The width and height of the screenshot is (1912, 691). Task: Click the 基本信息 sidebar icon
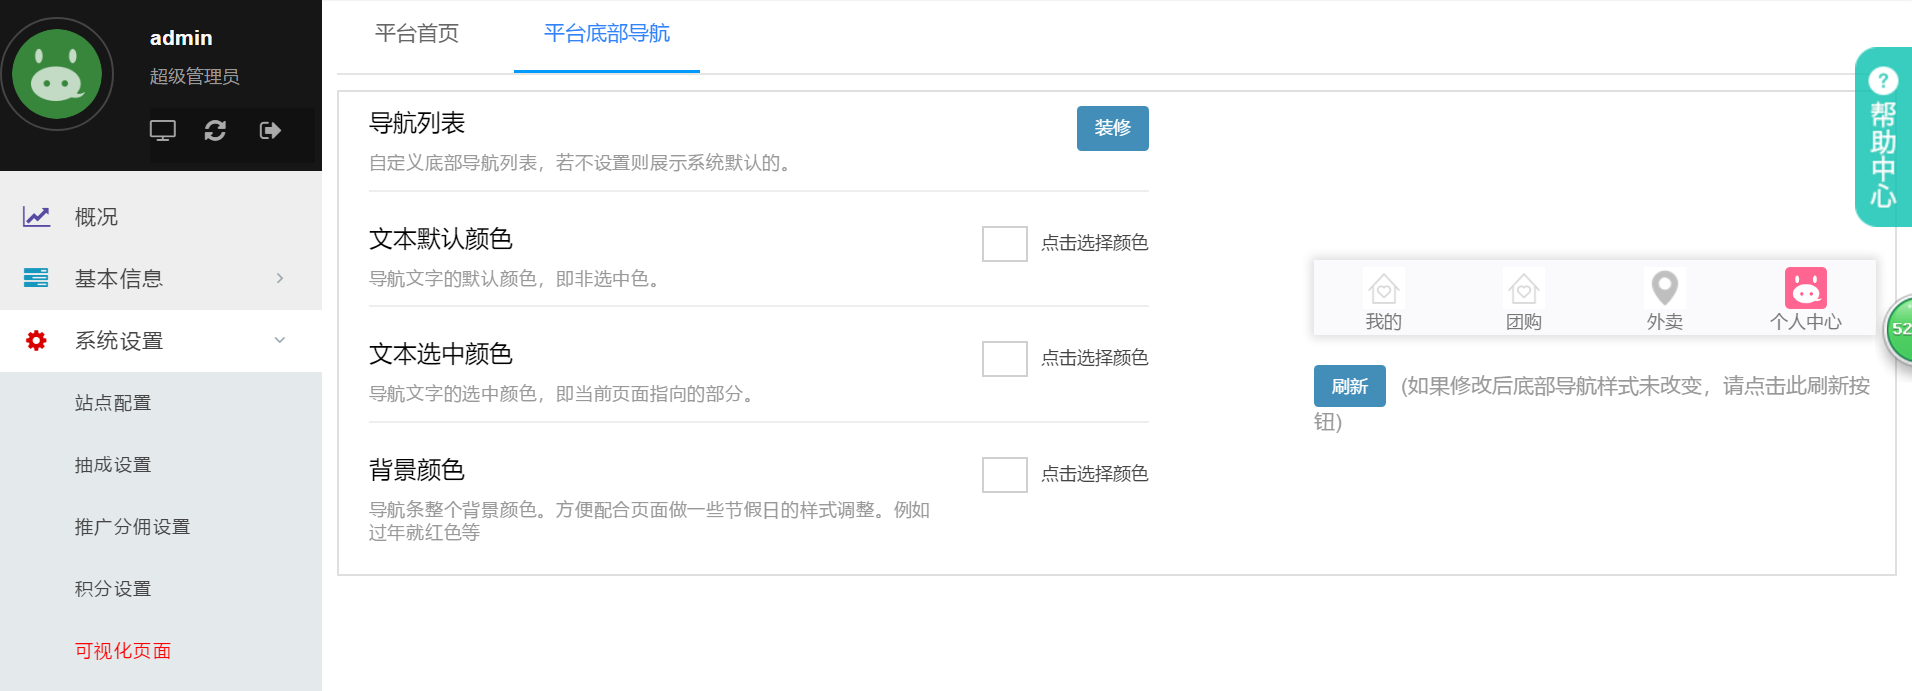tap(36, 278)
